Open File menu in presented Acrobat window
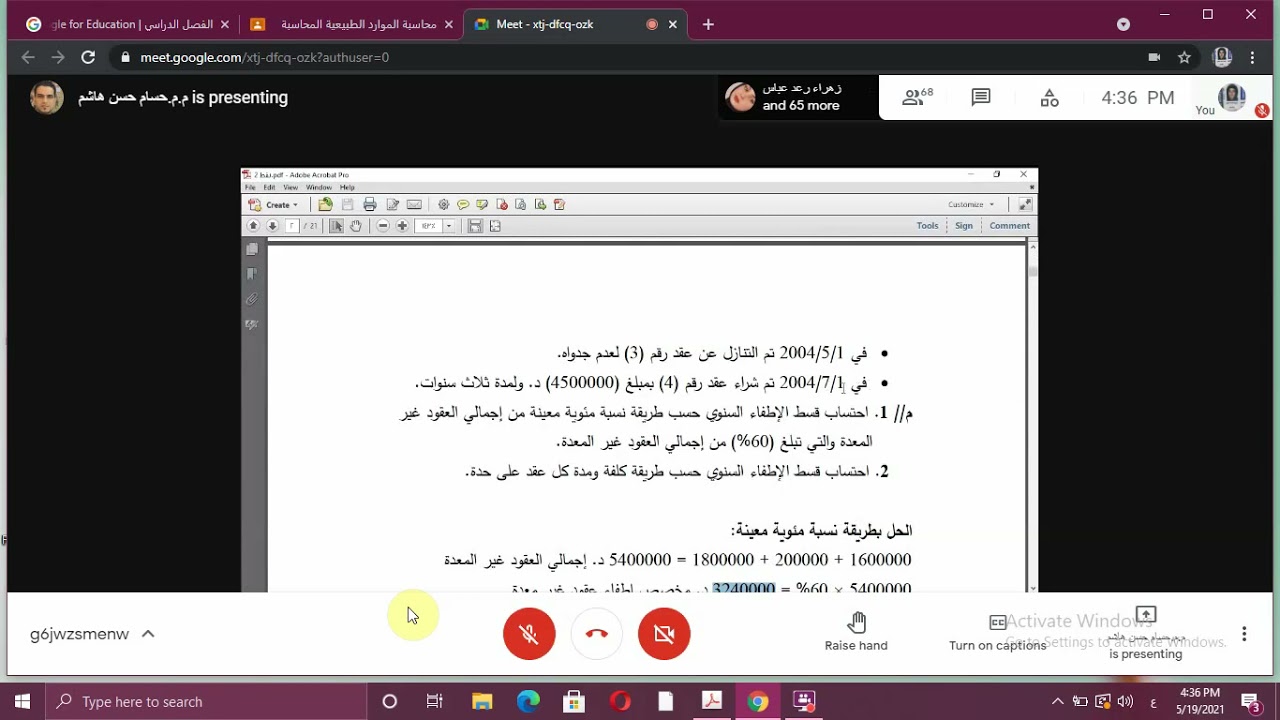This screenshot has width=1280, height=720. click(x=251, y=187)
